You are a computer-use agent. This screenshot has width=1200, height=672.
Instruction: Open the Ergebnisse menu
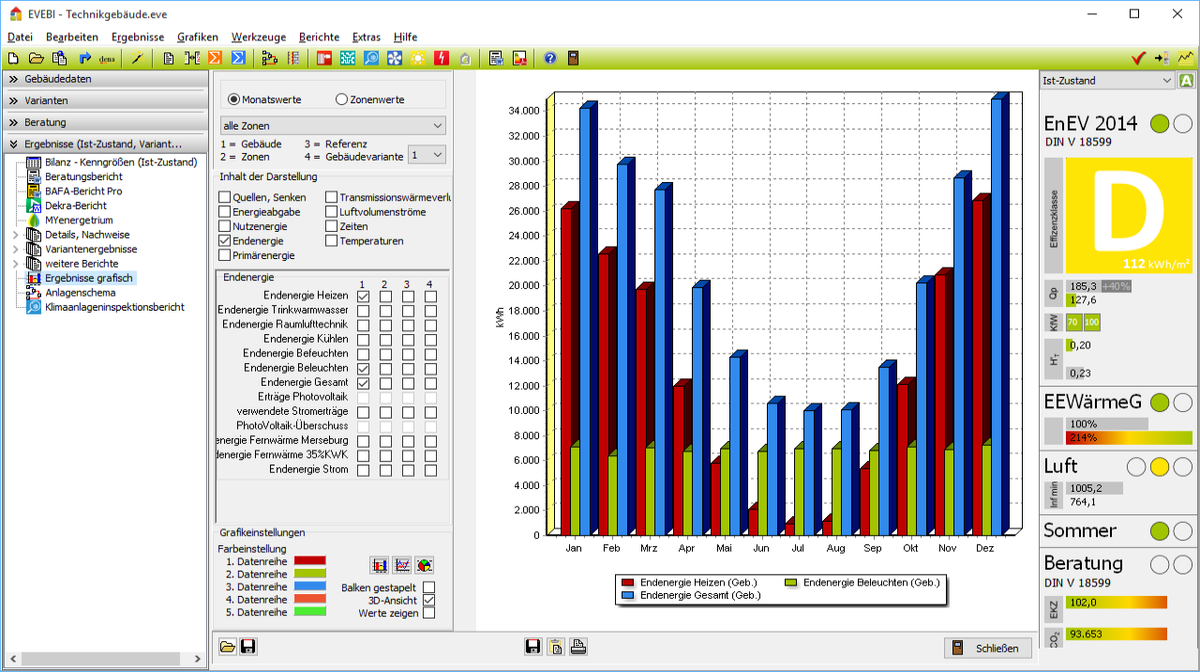pyautogui.click(x=138, y=37)
